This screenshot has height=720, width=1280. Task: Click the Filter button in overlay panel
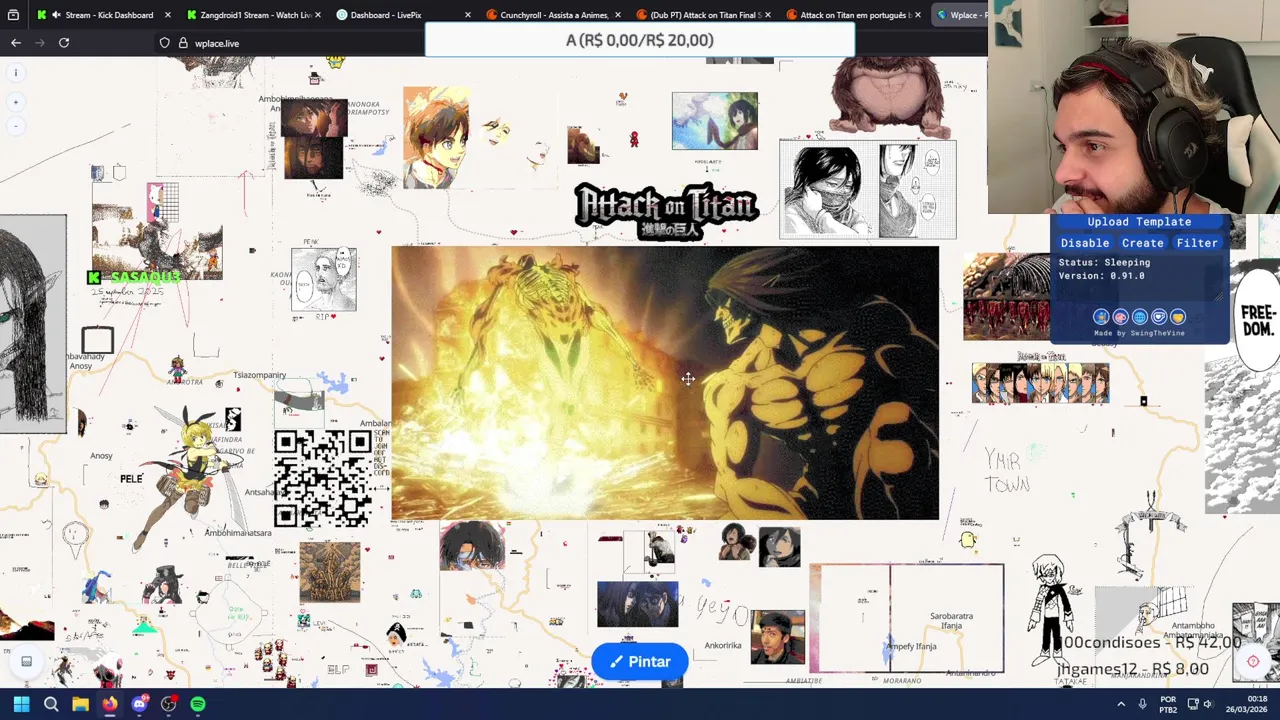point(1197,243)
